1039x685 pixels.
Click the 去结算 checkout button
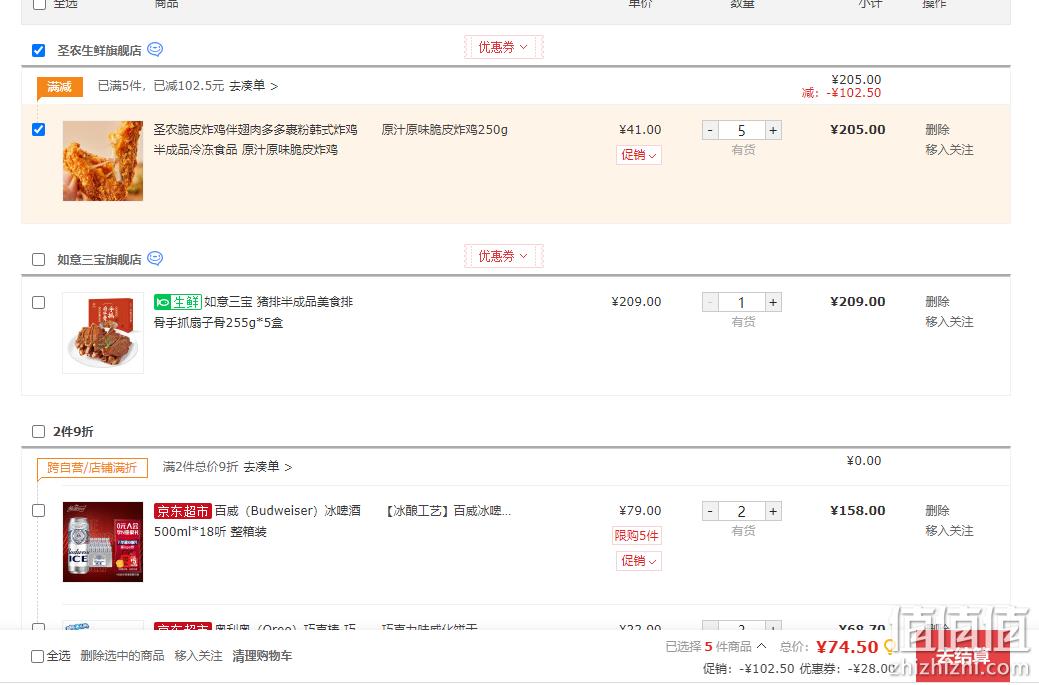coord(963,657)
